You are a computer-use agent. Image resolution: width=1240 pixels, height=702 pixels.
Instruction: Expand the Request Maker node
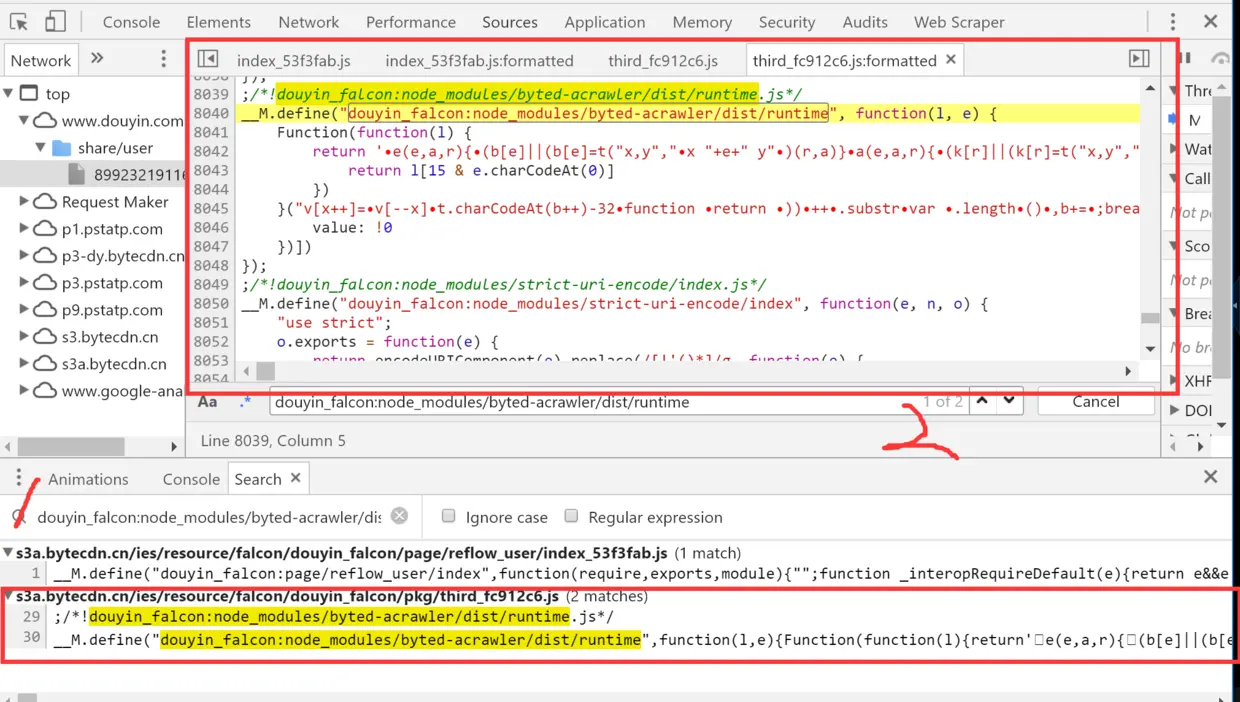click(24, 202)
